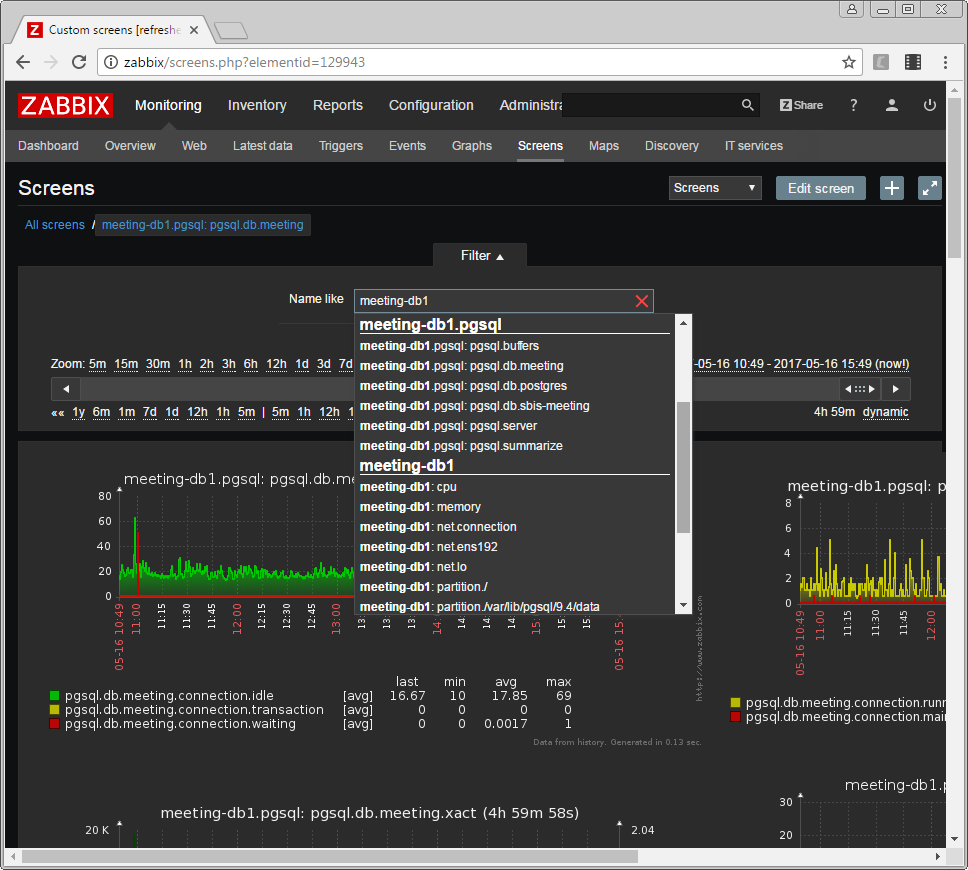The height and width of the screenshot is (870, 968).
Task: Select suggestion meeting-db1: partition./
Action: point(424,587)
